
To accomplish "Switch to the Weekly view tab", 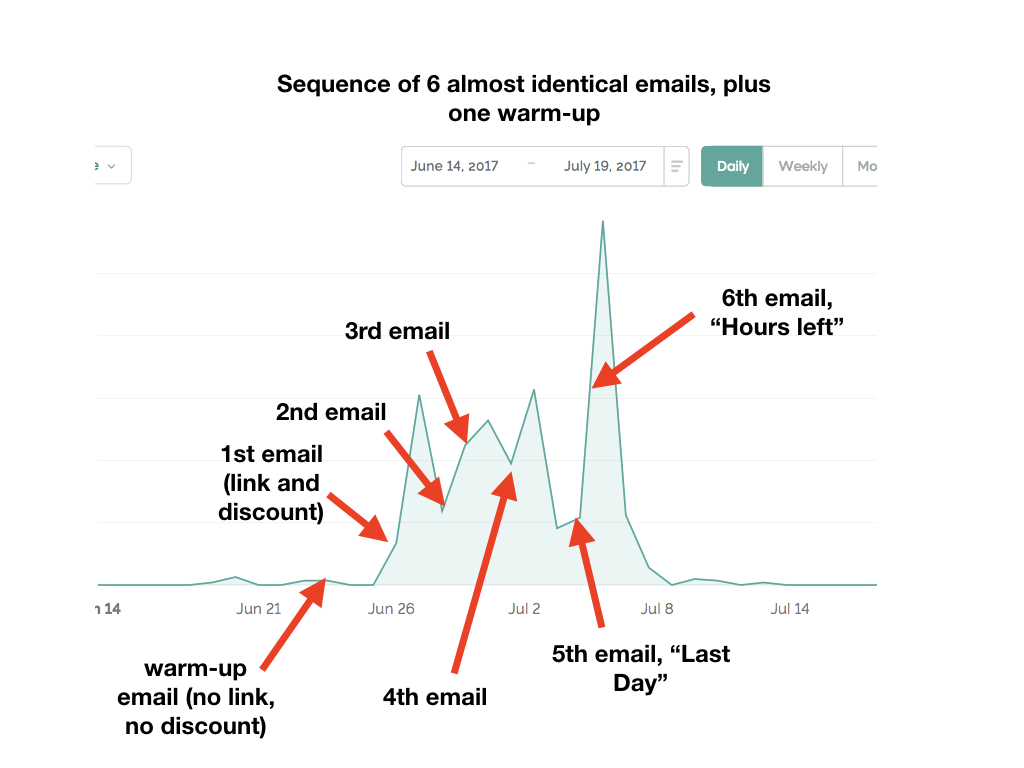I will [x=802, y=166].
